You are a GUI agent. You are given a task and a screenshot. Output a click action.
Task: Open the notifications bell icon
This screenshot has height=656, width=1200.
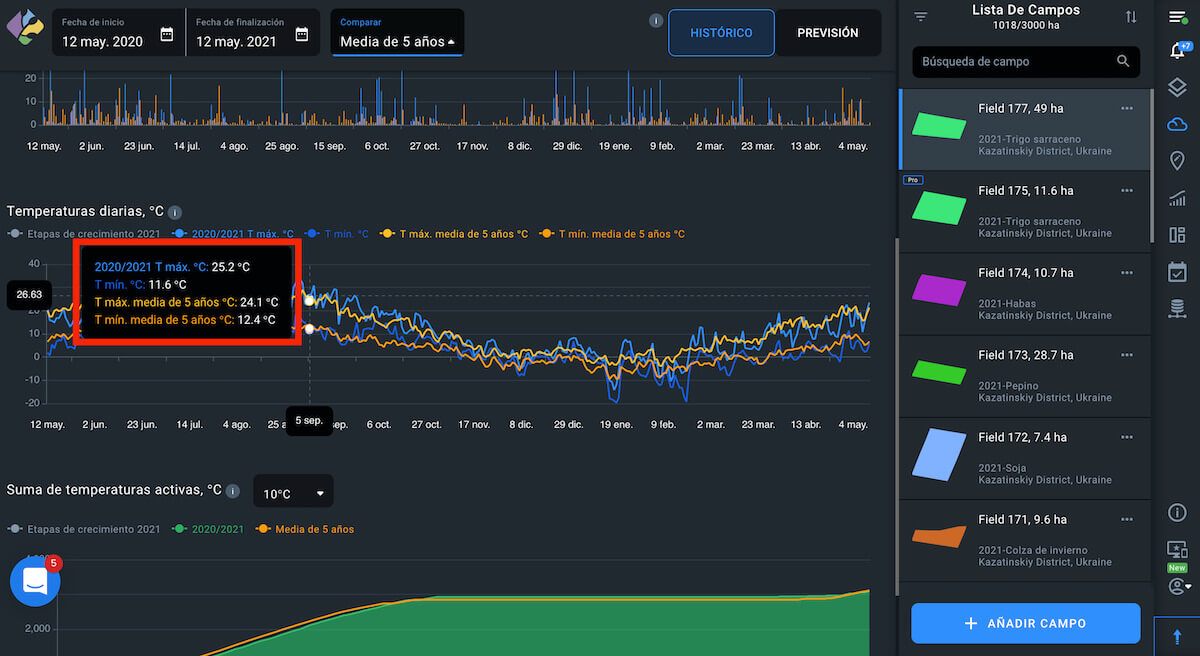(x=1177, y=51)
